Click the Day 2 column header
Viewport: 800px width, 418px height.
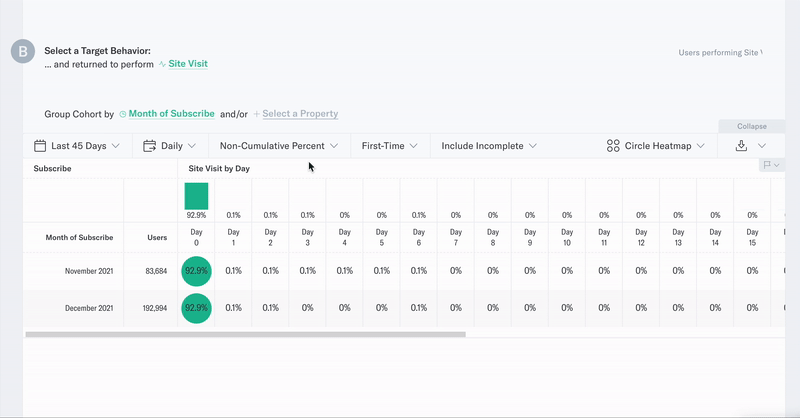270,237
